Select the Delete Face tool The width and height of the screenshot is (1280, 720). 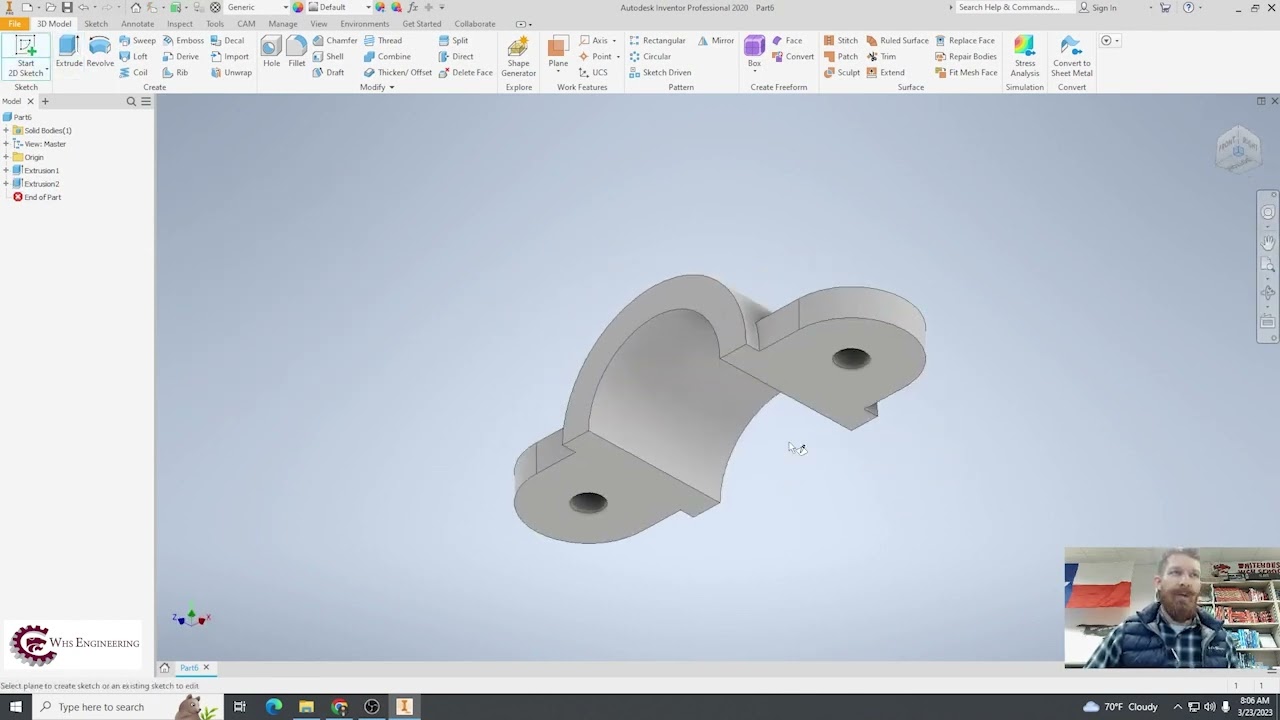pos(464,72)
